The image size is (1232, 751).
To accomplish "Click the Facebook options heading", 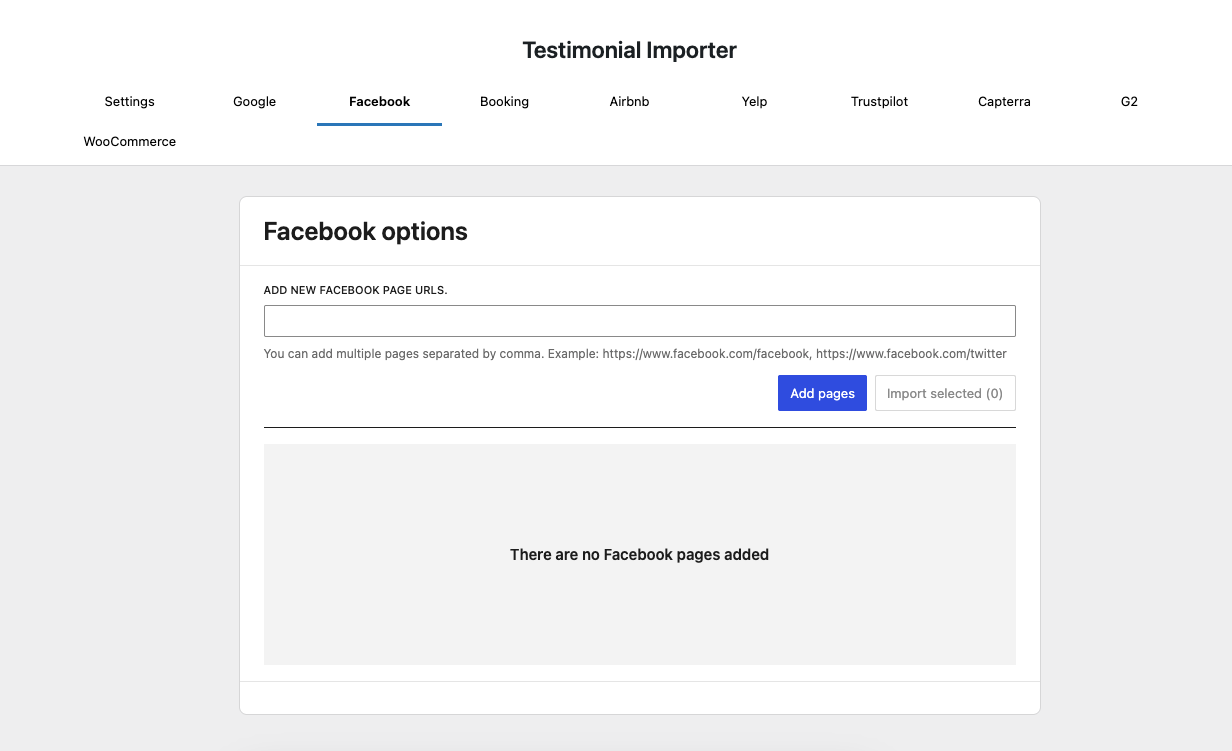I will coord(365,231).
